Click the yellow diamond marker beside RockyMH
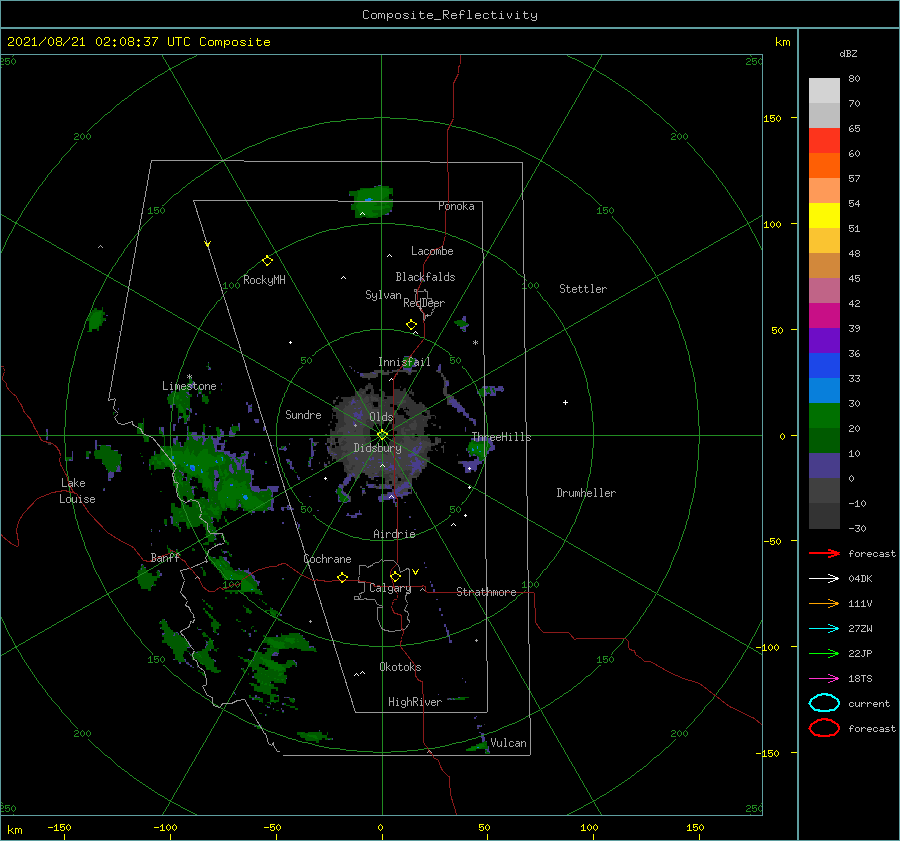900x841 pixels. [x=267, y=261]
